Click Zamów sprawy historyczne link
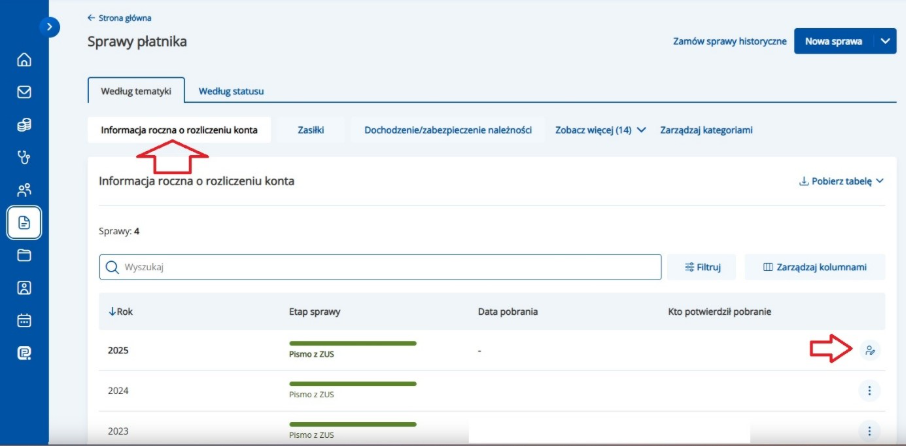The width and height of the screenshot is (906, 447). click(x=729, y=42)
